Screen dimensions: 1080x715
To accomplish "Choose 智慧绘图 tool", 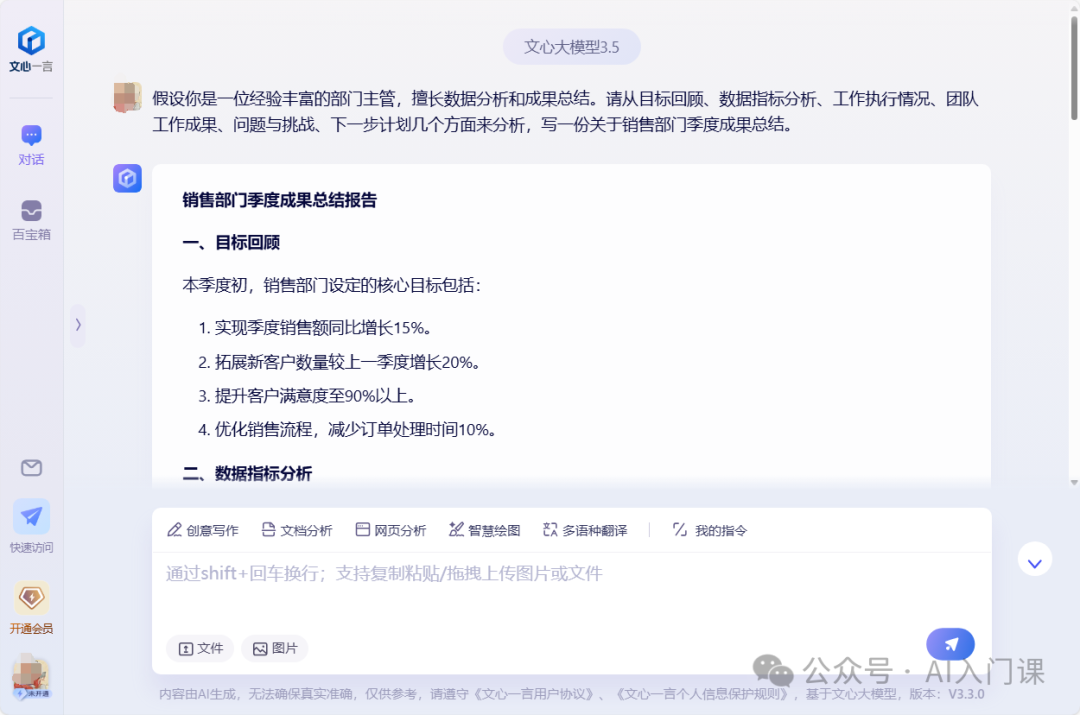I will pos(484,530).
